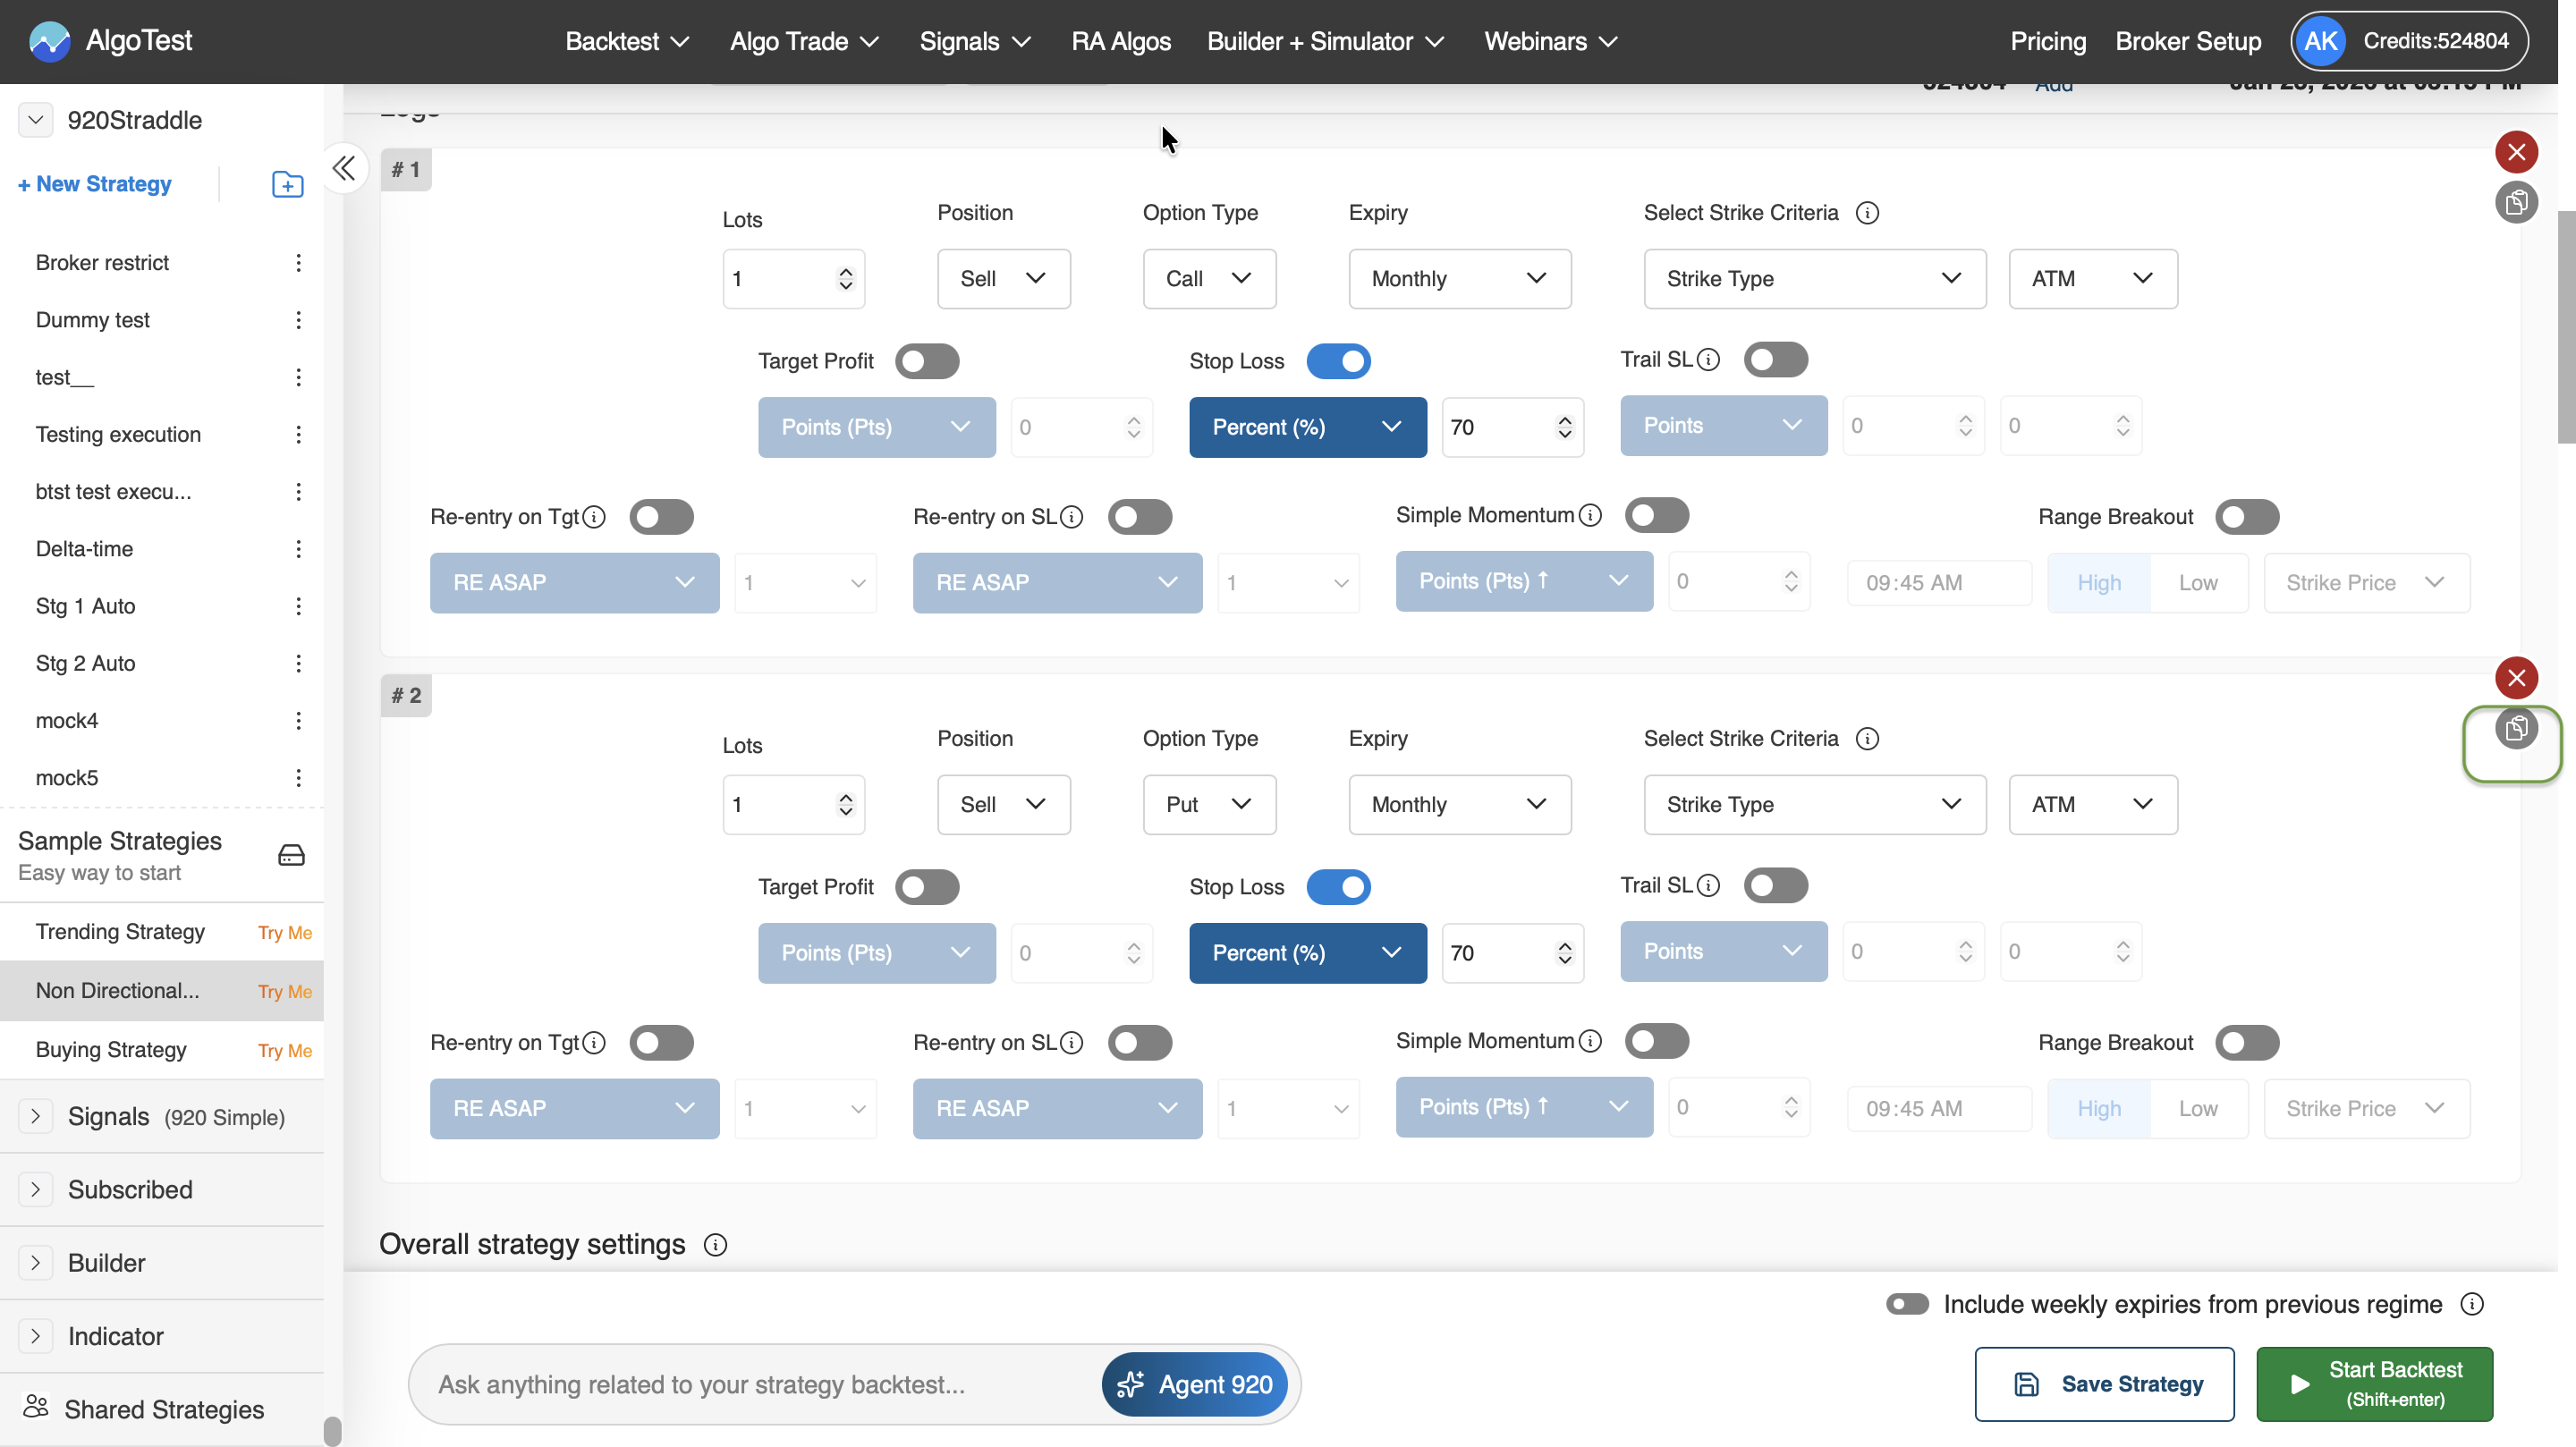
Task: Expand the Signals section in sidebar
Action: (36, 1116)
